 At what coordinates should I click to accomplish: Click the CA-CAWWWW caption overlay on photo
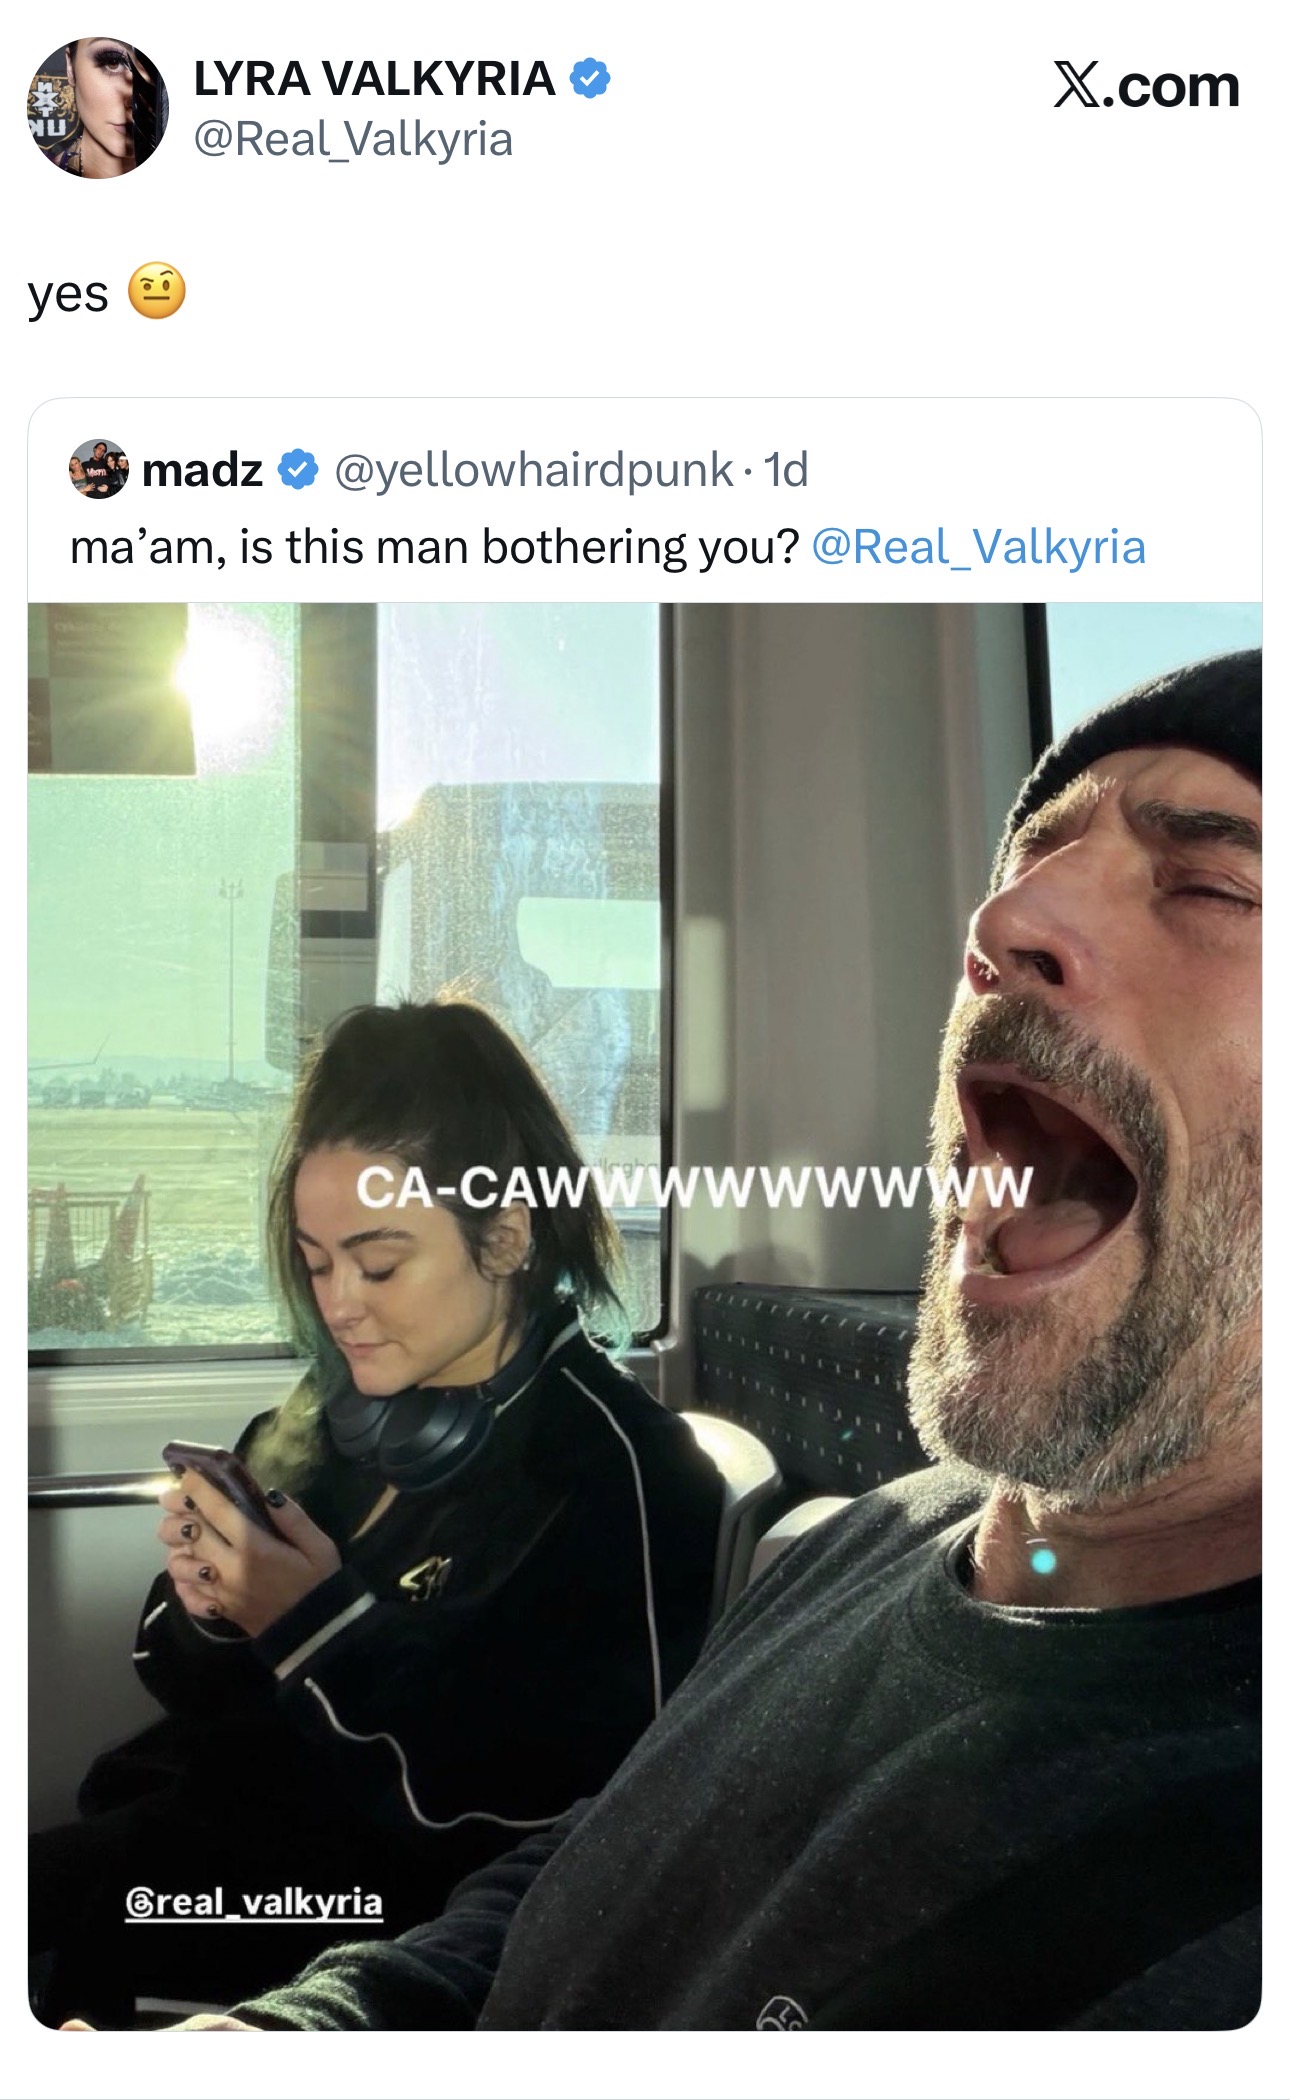[x=694, y=1187]
